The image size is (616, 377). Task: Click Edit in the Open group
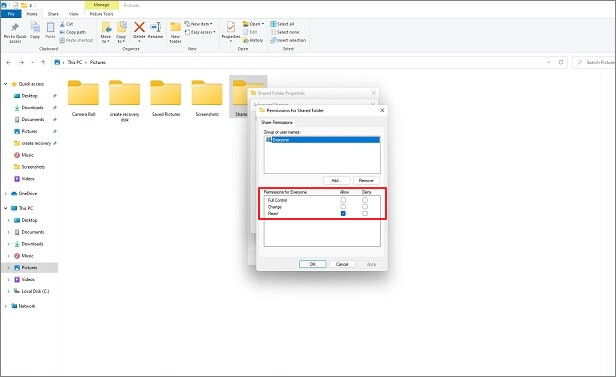250,32
